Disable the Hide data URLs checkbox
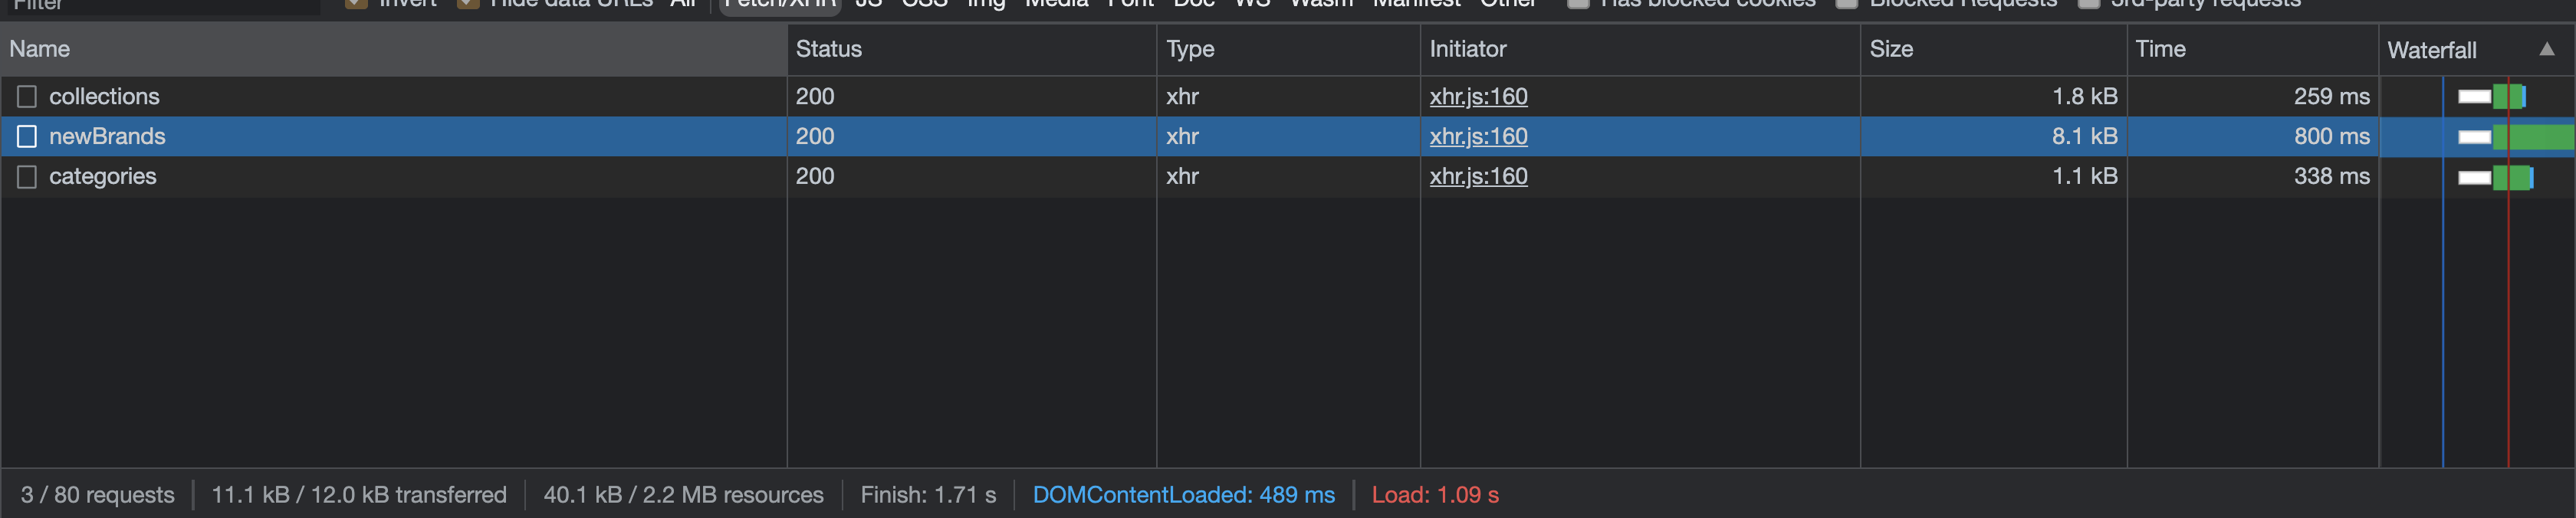2576x518 pixels. pyautogui.click(x=467, y=3)
